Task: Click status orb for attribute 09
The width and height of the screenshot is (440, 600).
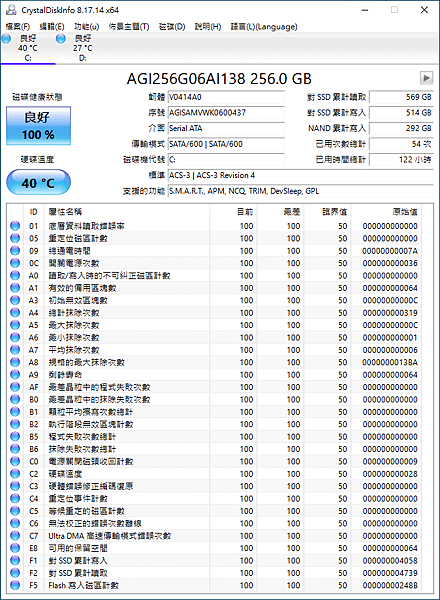Action: click(x=15, y=251)
